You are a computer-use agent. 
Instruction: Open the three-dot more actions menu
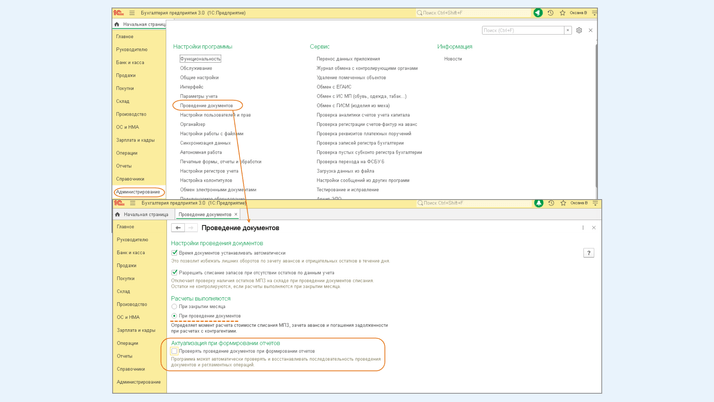tap(583, 228)
